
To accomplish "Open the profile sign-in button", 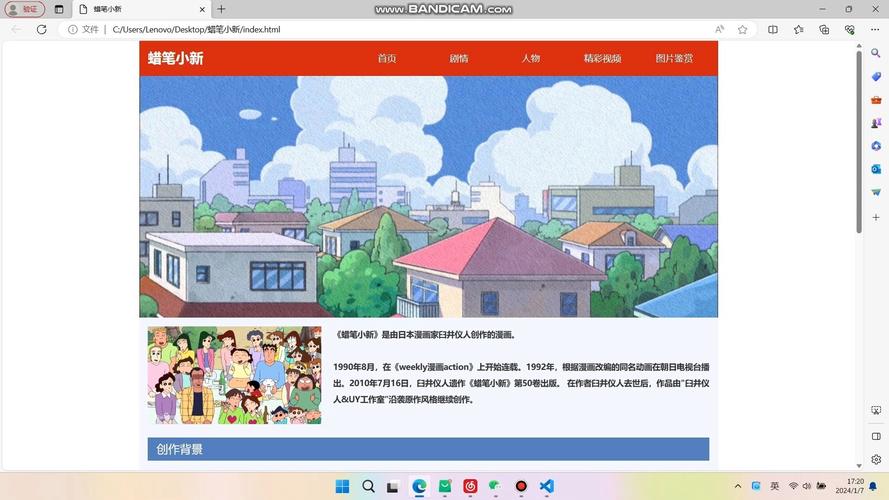I will point(24,9).
